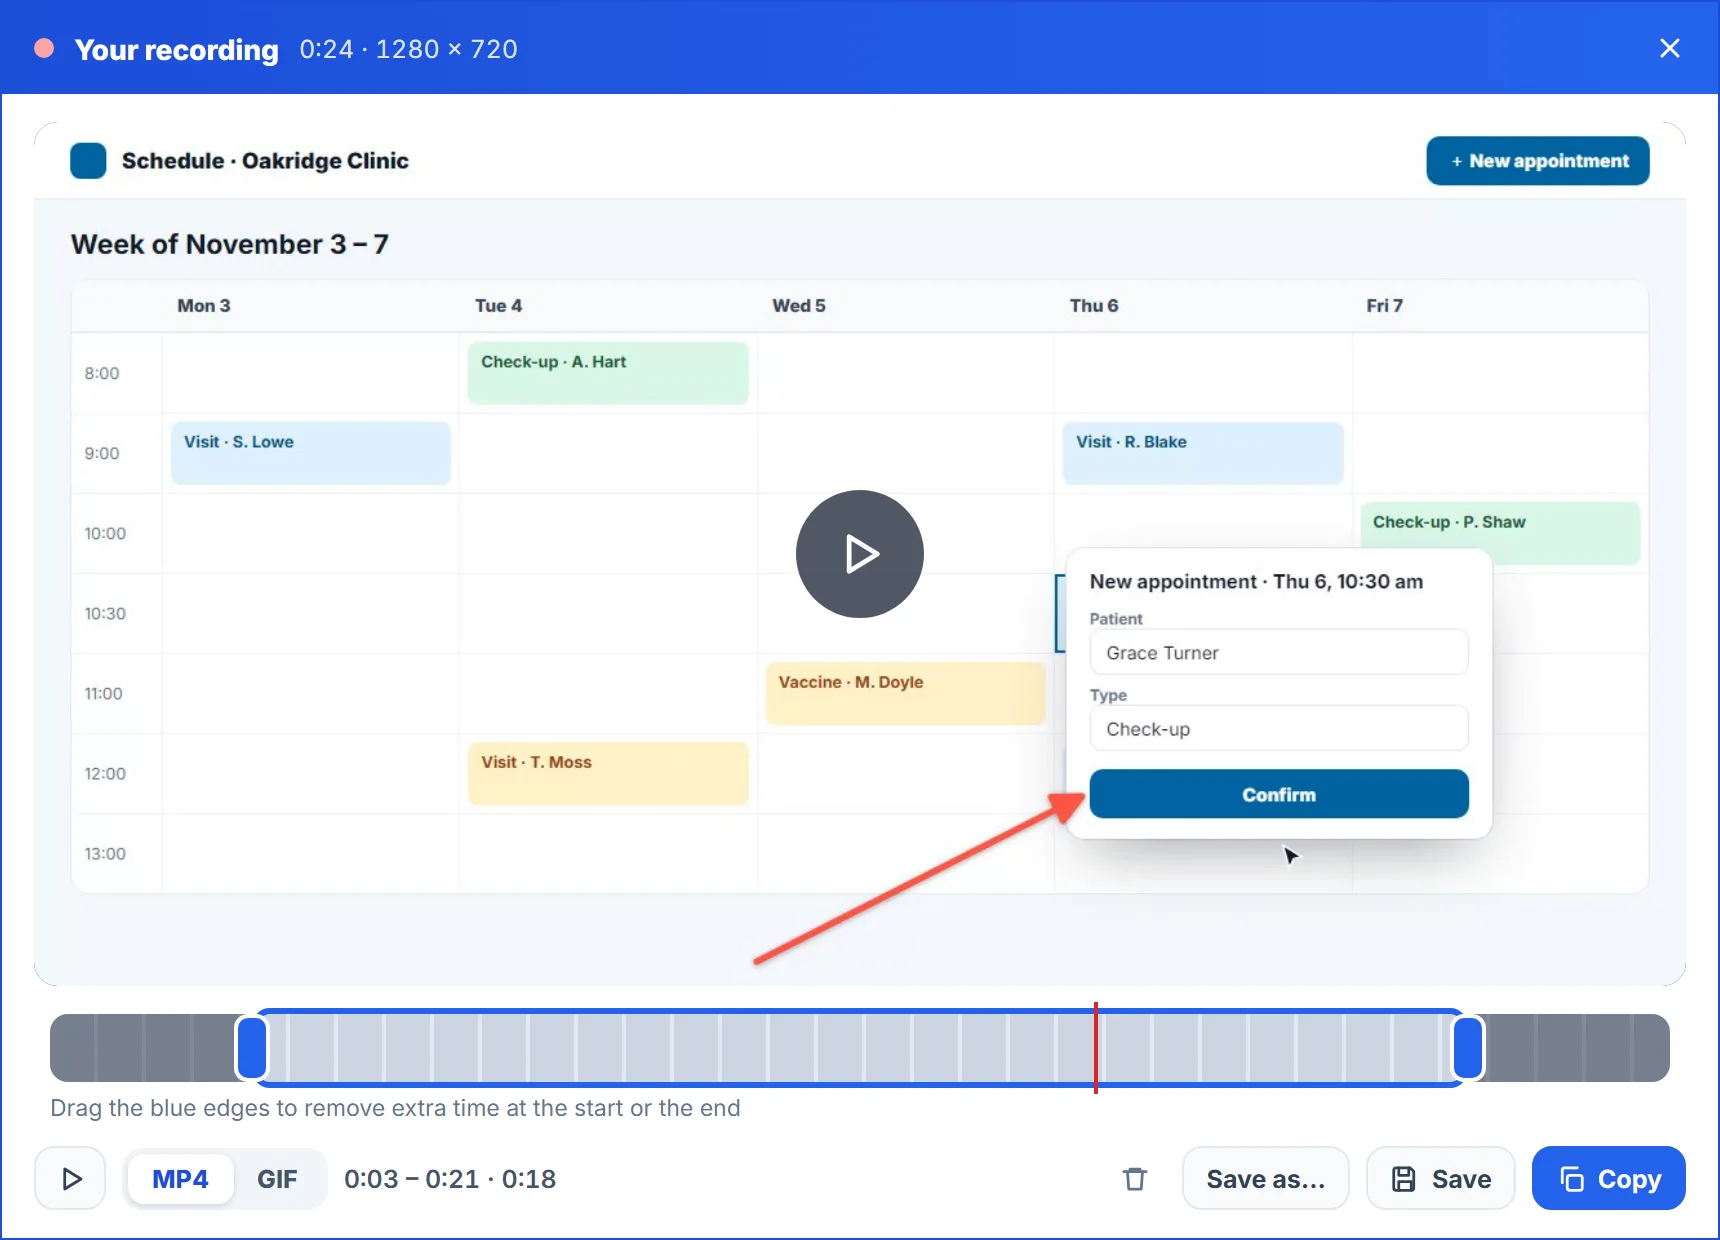Click the Mon 3 column header
This screenshot has height=1240, width=1720.
point(204,306)
